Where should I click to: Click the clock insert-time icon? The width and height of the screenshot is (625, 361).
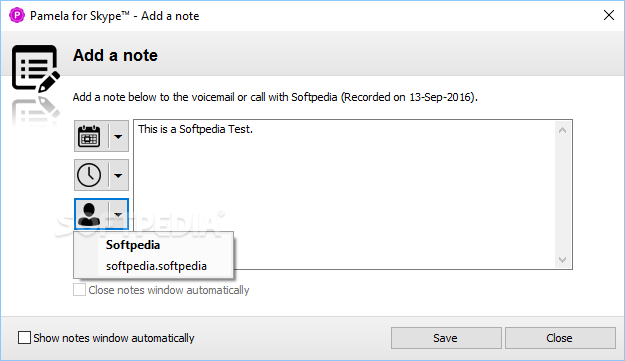(x=89, y=175)
